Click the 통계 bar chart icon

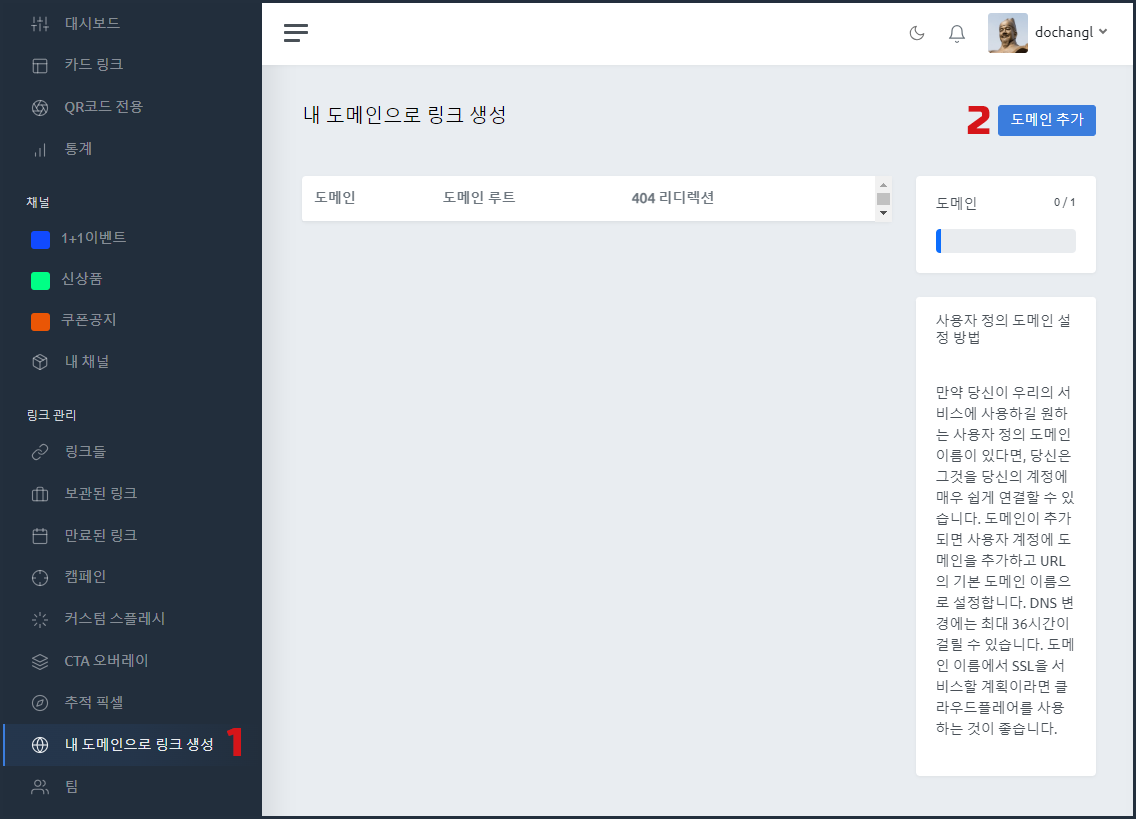(40, 150)
